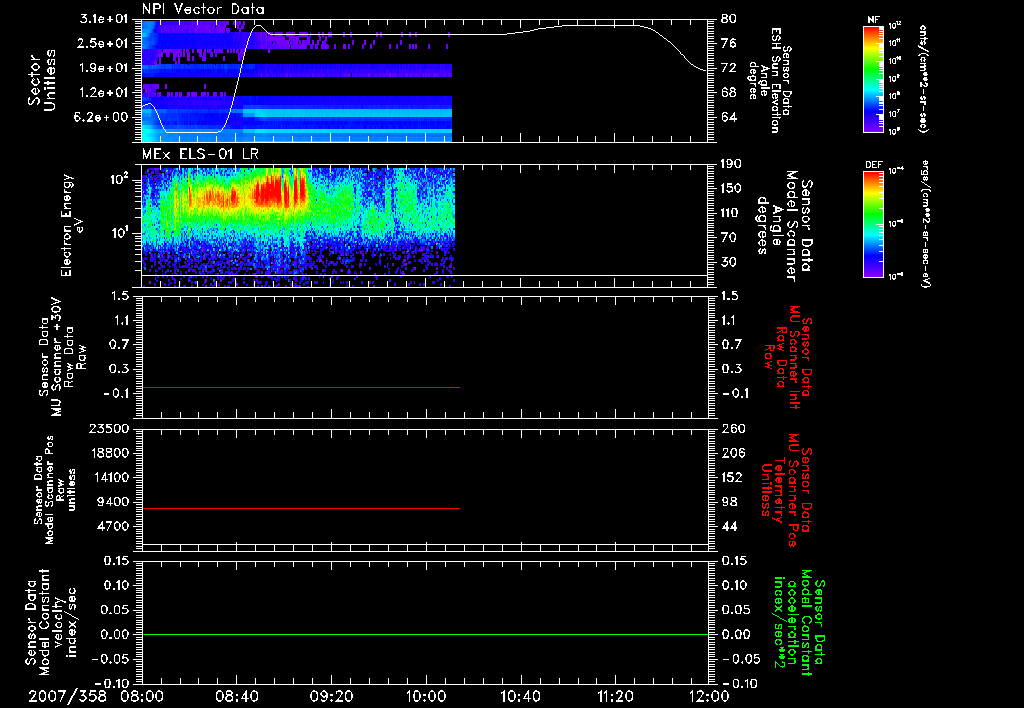The width and height of the screenshot is (1024, 708).
Task: Click the red MU Scanner +30V trace
Action: (300, 387)
